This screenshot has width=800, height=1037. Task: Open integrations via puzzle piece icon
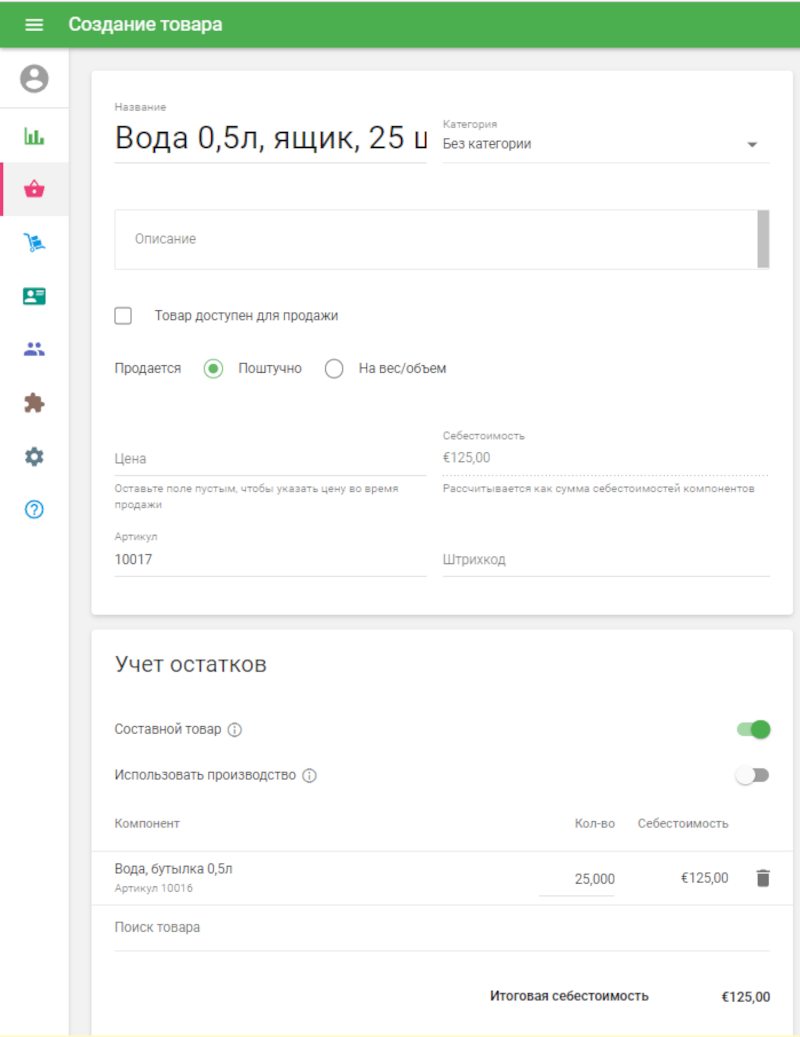point(33,403)
